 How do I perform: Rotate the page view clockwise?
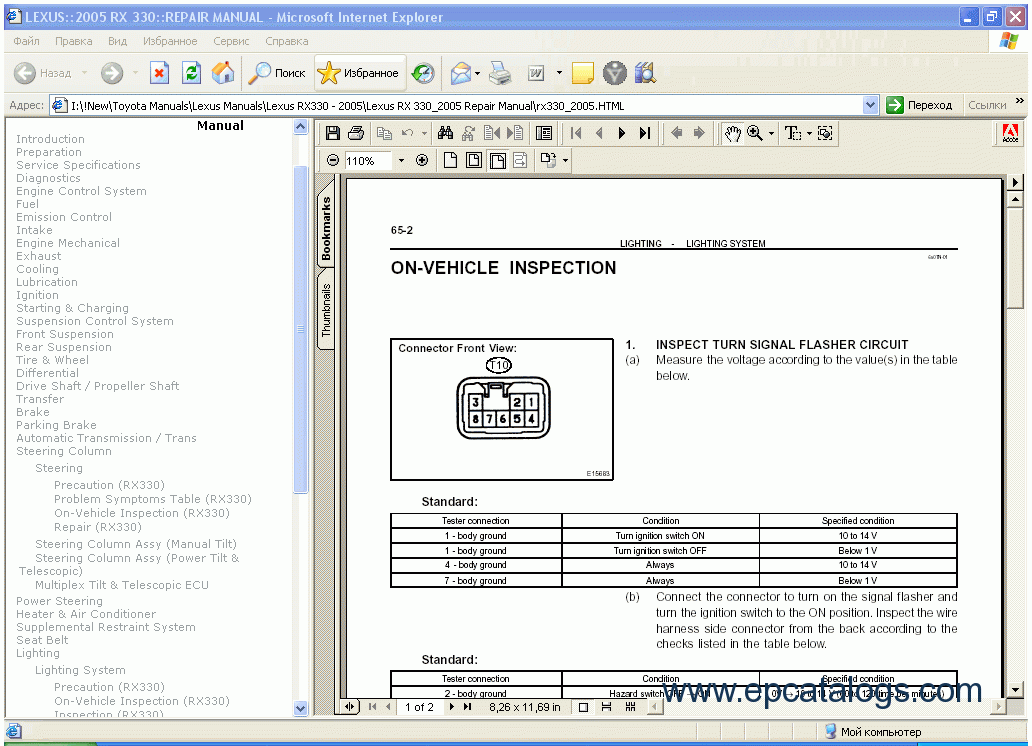pyautogui.click(x=548, y=160)
